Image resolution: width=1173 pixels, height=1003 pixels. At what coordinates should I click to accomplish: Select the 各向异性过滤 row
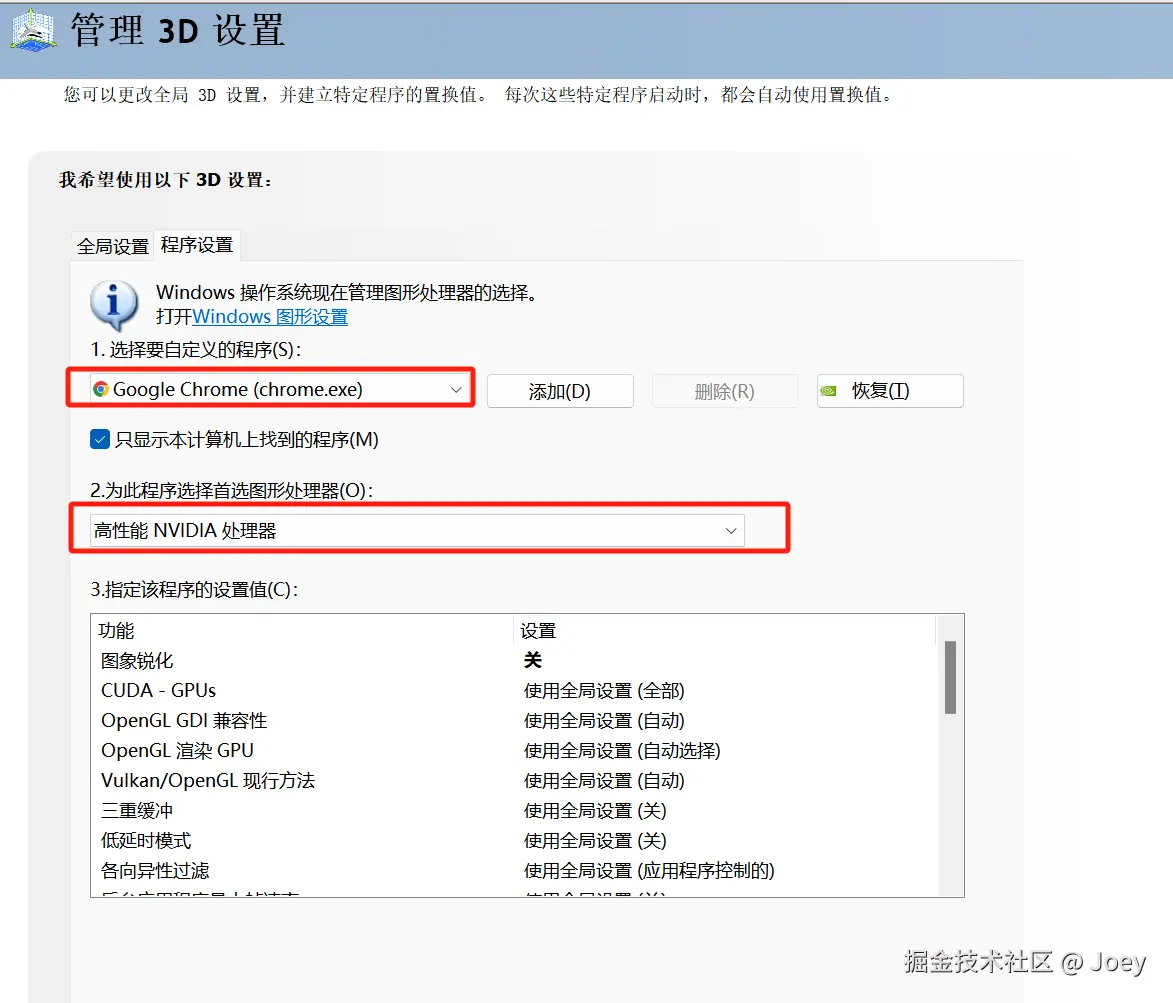tap(513, 870)
